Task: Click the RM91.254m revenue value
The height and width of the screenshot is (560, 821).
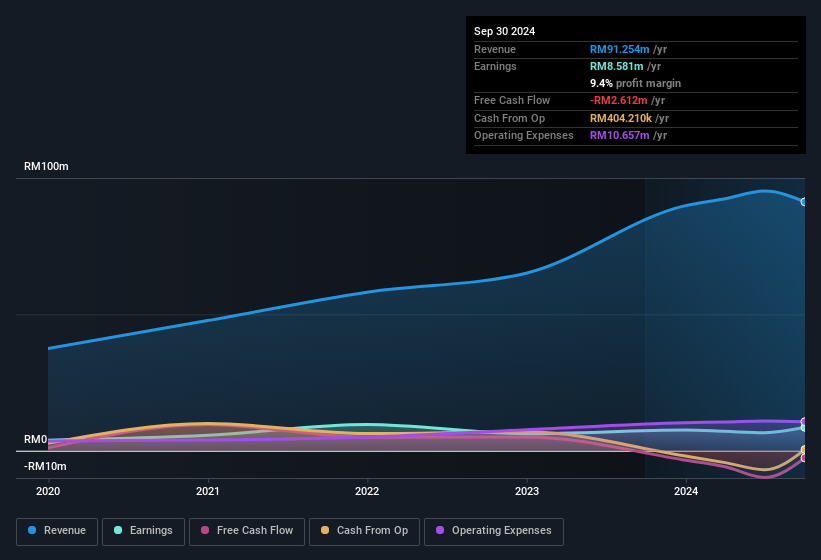Action: [619, 49]
